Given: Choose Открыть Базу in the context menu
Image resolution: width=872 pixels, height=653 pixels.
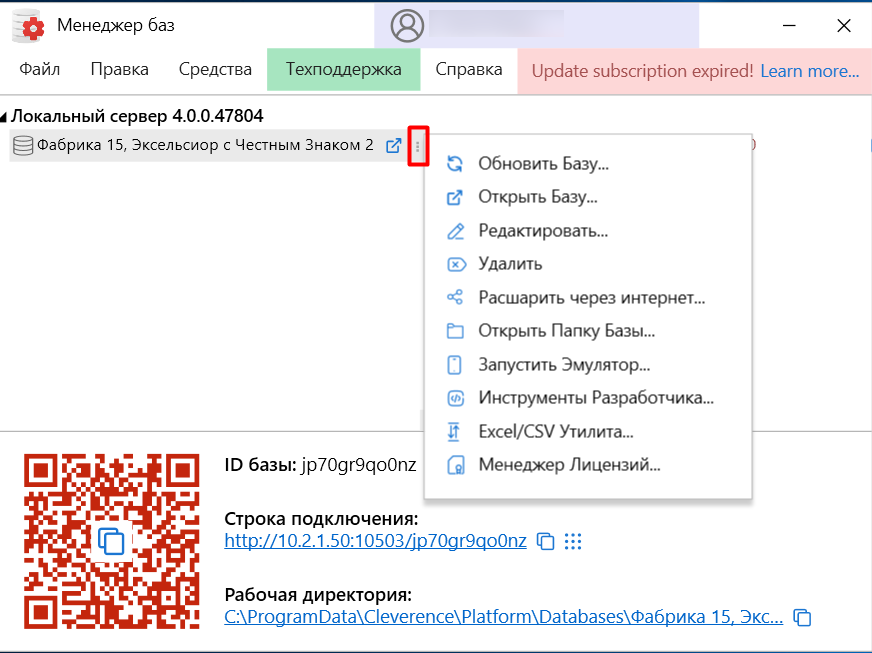Looking at the screenshot, I should pos(537,197).
